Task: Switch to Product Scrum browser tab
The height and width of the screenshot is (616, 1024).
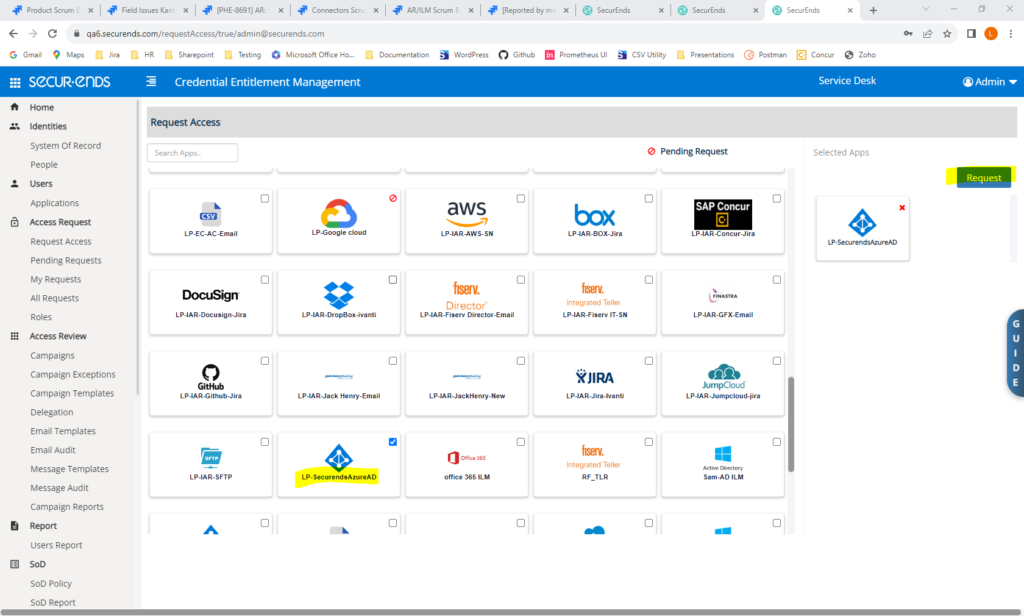Action: pyautogui.click(x=53, y=10)
